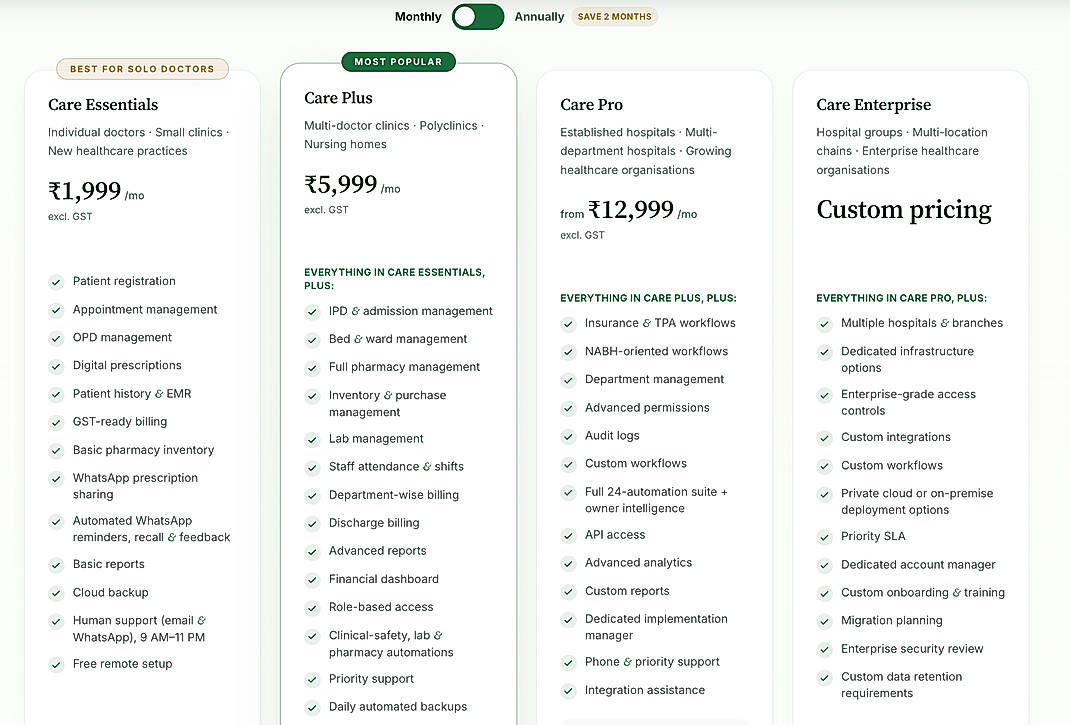Click the Full pharmacy management feature text
Viewport: 1070px width, 725px height.
tap(404, 367)
